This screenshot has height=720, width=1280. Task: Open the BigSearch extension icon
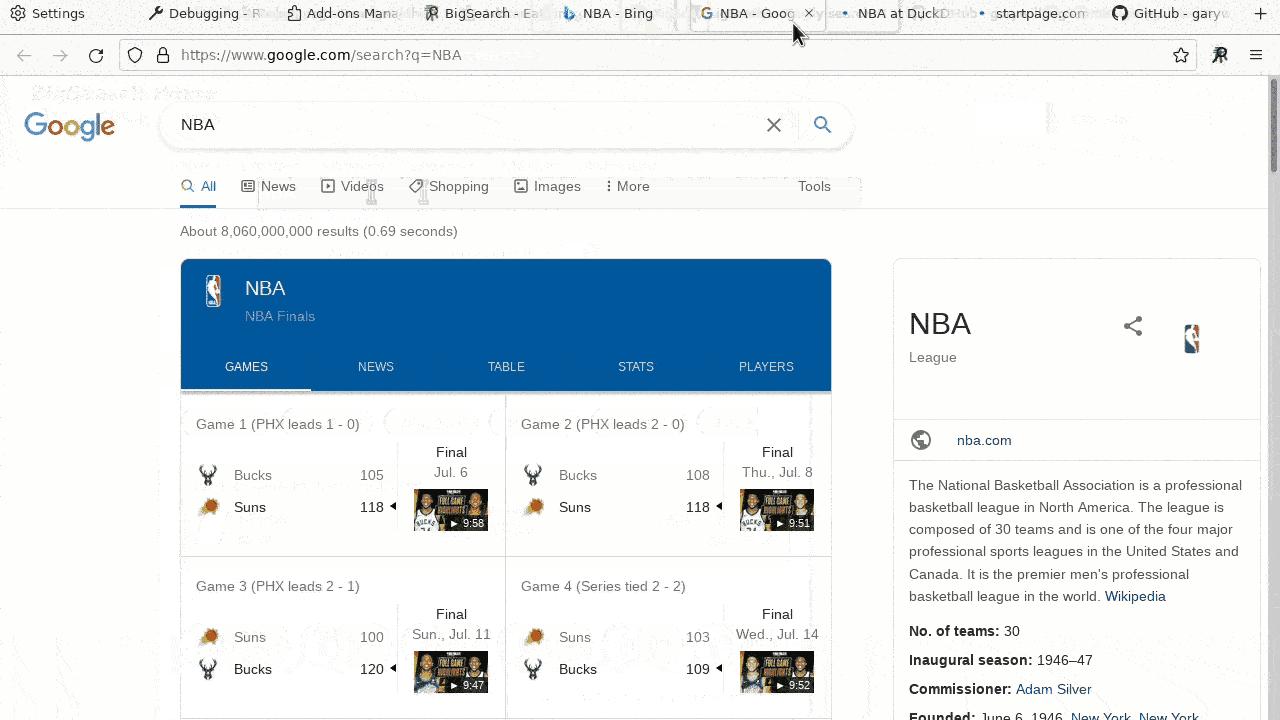tap(1220, 55)
